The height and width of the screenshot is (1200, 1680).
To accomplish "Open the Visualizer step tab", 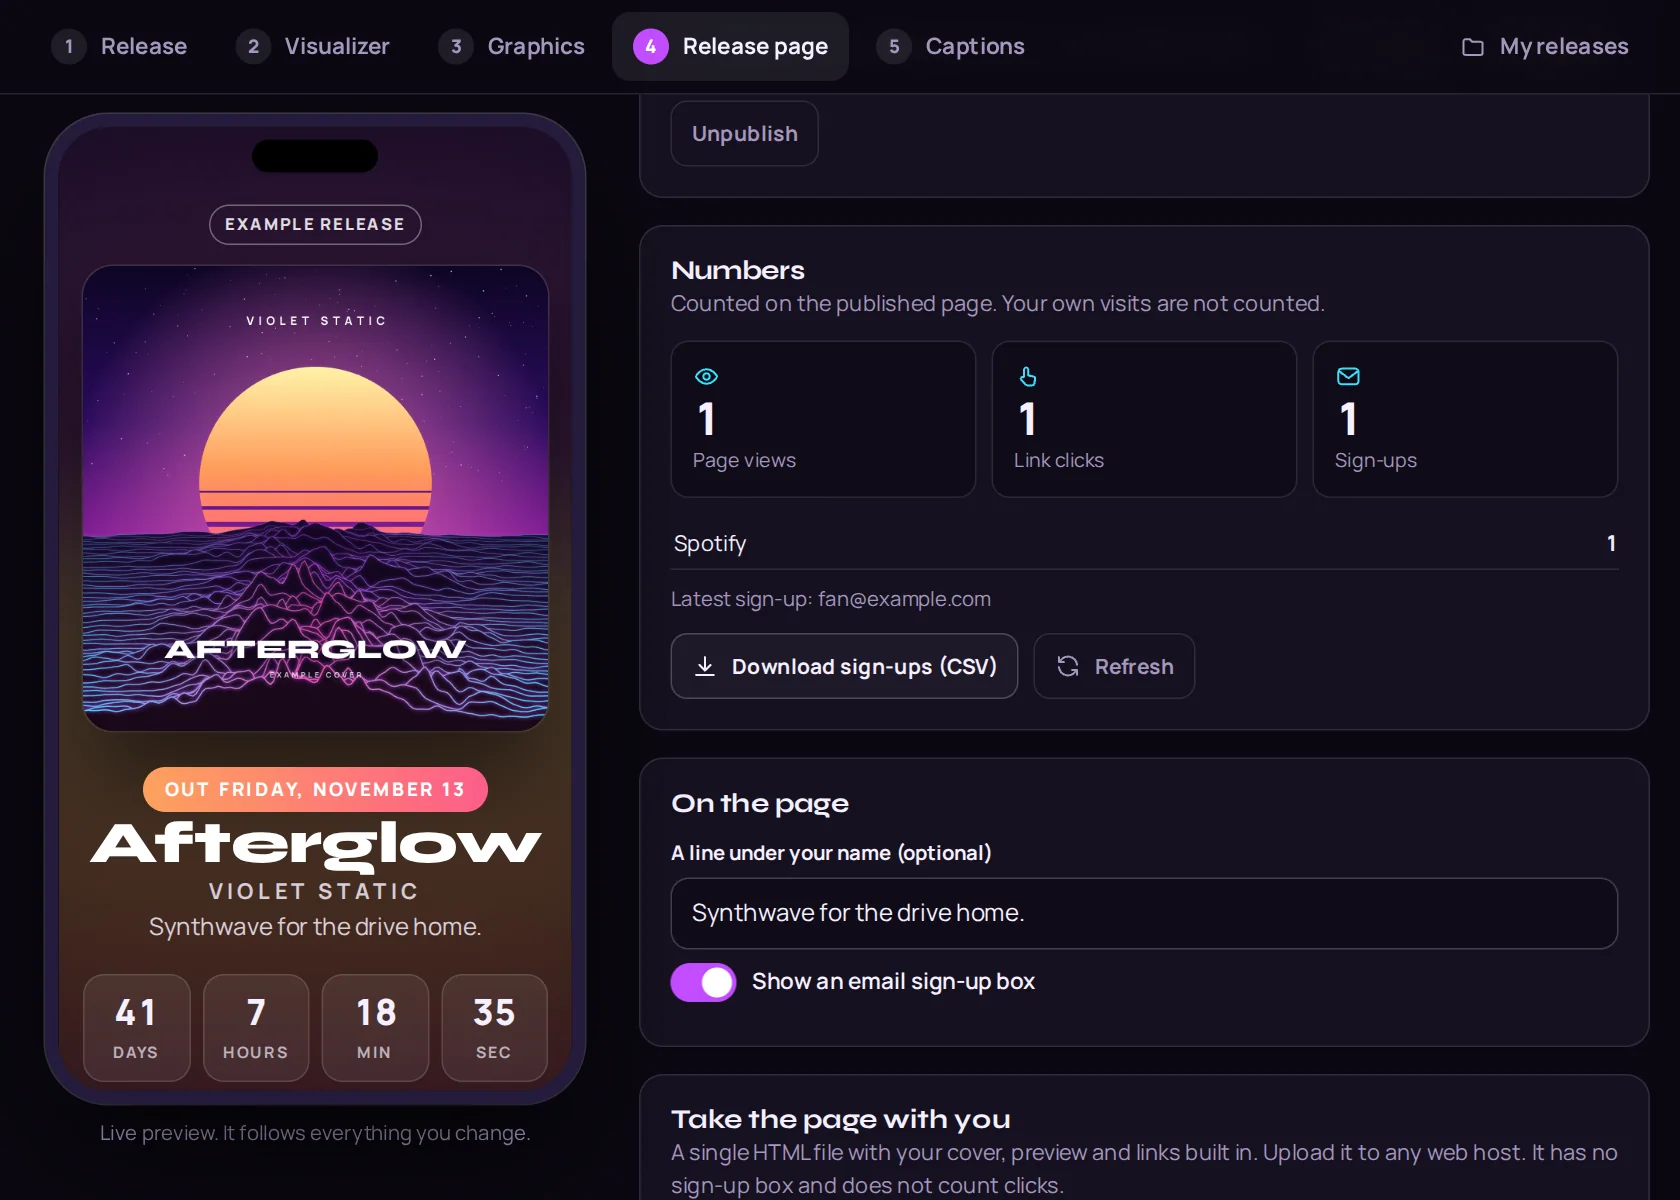I will click(x=313, y=46).
